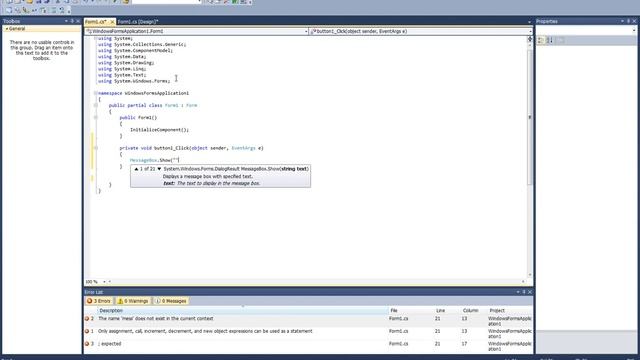Click Categorized view icon in Properties
The width and height of the screenshot is (640, 360).
(541, 40)
